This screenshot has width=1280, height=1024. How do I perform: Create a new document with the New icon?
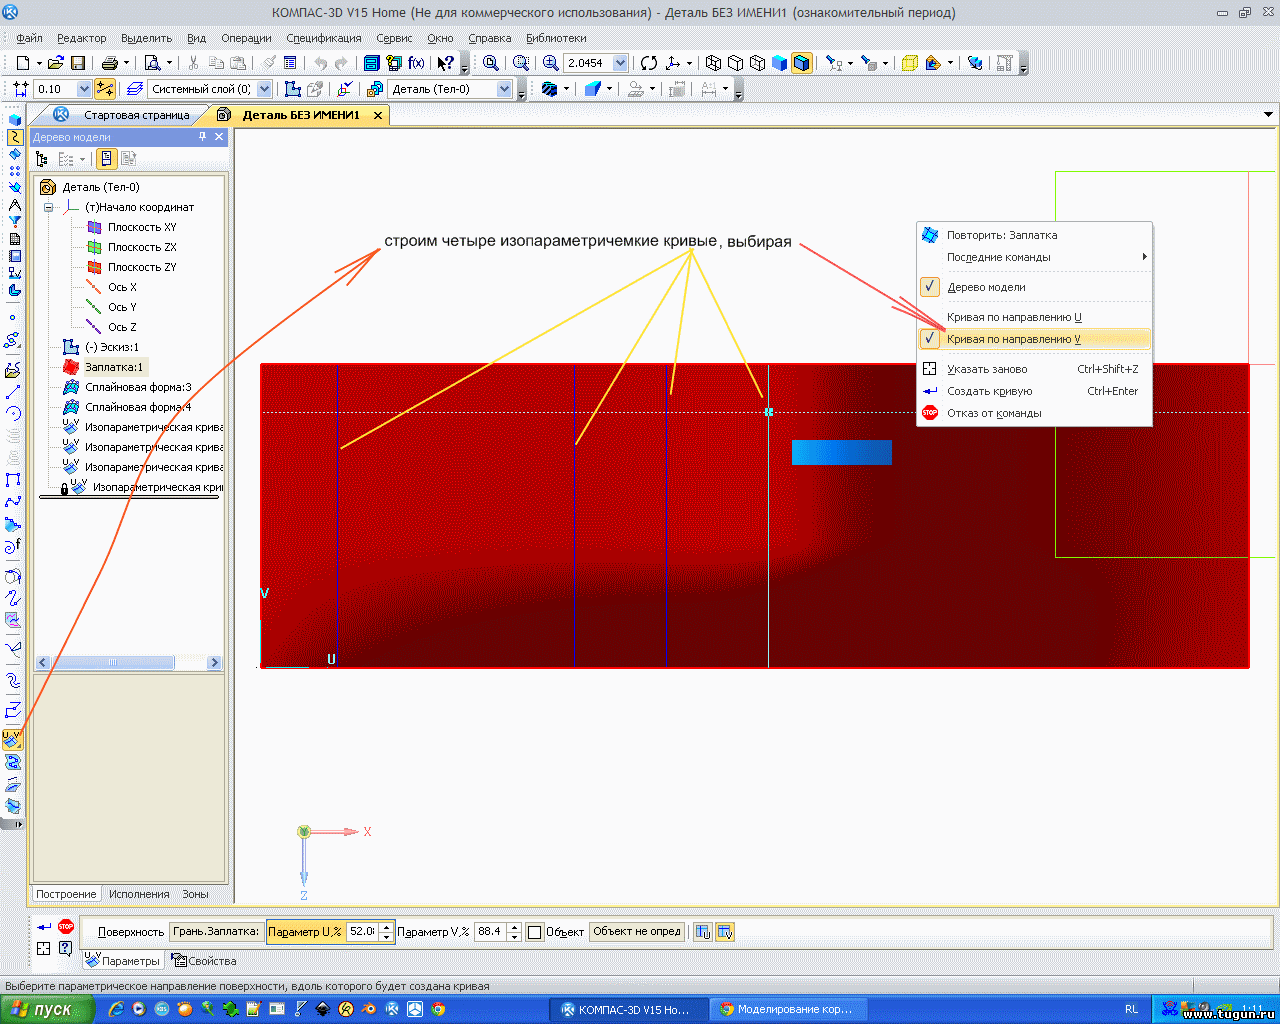(22, 63)
